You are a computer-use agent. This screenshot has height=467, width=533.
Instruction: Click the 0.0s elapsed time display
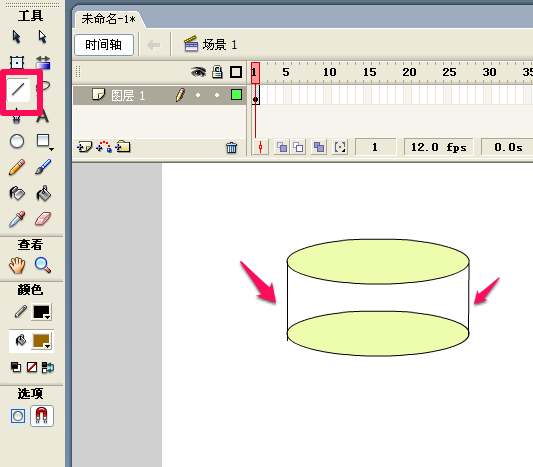pyautogui.click(x=508, y=147)
